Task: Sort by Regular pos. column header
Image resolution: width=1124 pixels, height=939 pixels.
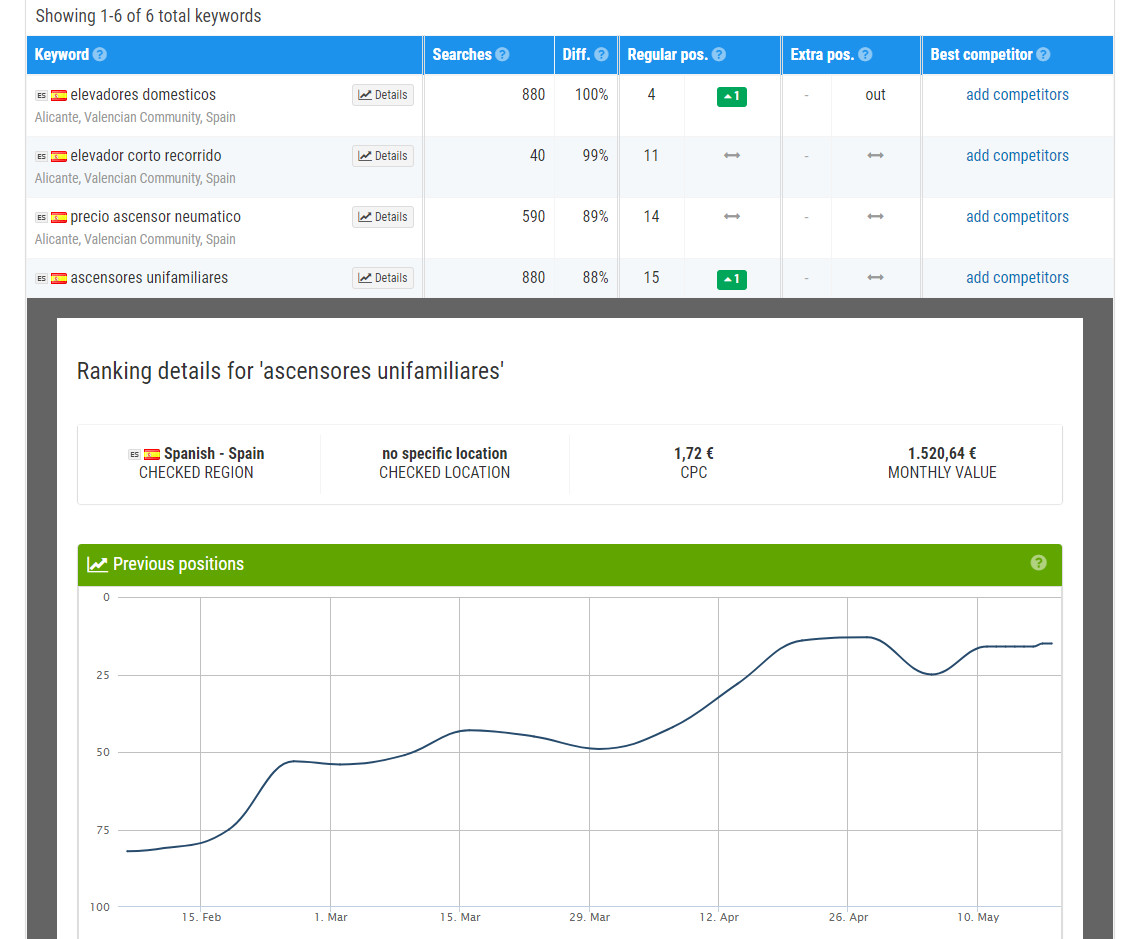Action: pyautogui.click(x=667, y=54)
